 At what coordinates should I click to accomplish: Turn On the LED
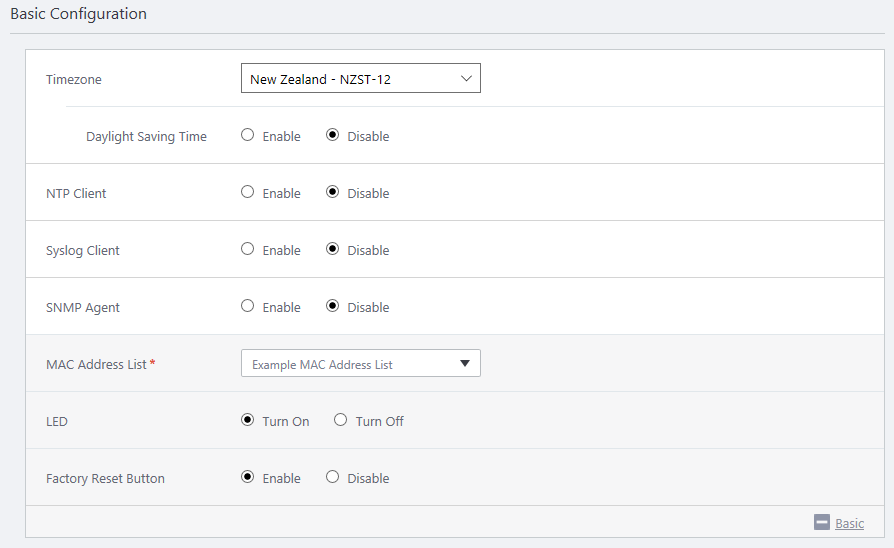248,421
